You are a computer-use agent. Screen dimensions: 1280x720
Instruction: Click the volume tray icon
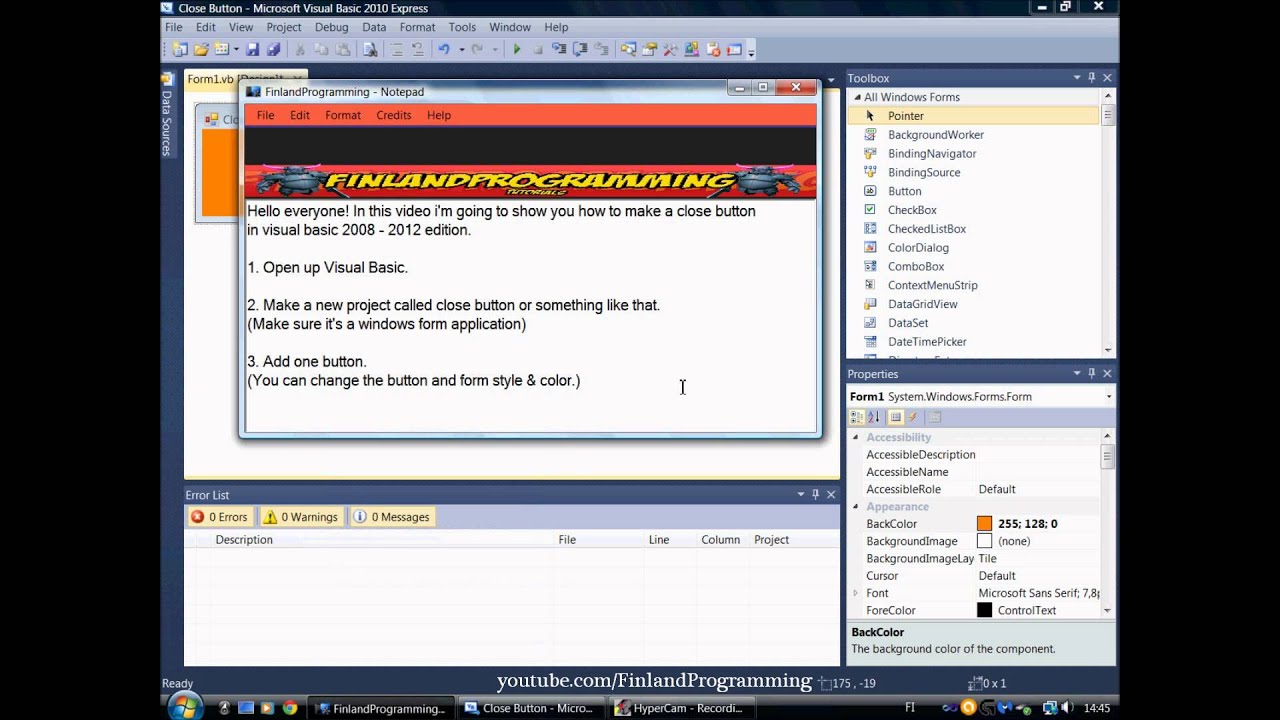1068,708
